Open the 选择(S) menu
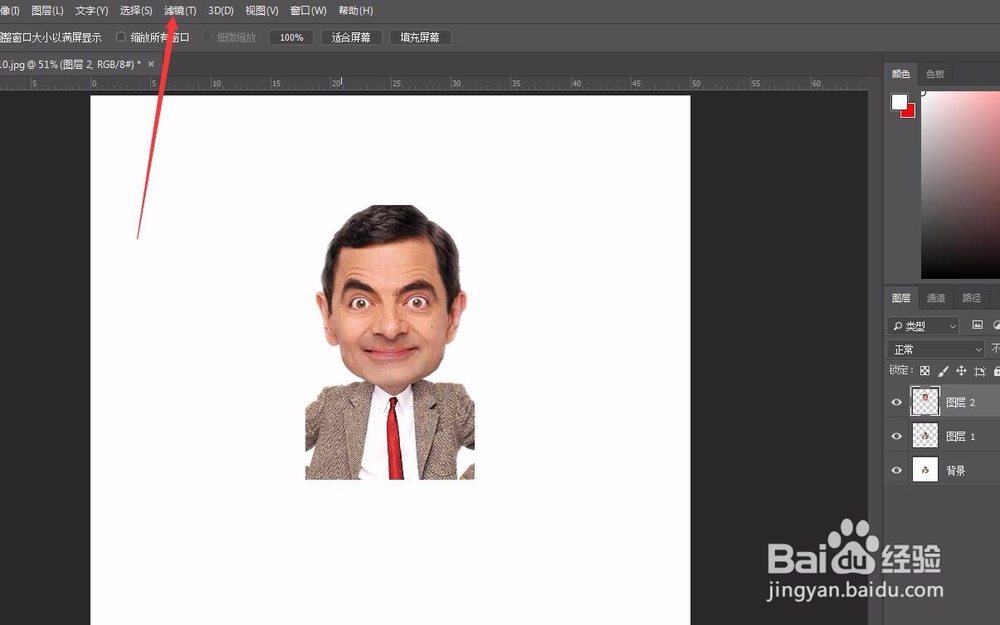The width and height of the screenshot is (1000, 625). coord(136,11)
